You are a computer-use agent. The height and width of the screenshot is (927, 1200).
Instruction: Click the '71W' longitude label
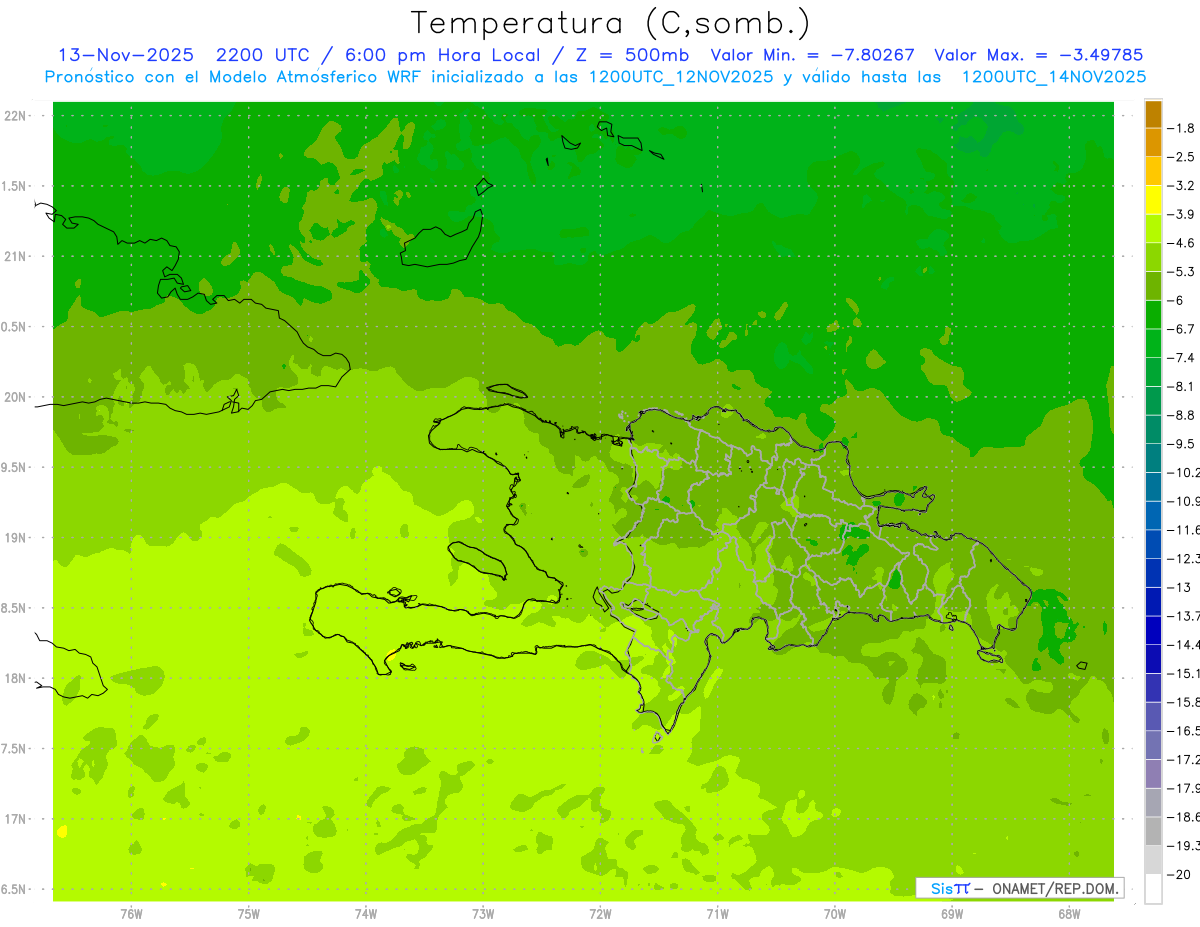click(717, 913)
